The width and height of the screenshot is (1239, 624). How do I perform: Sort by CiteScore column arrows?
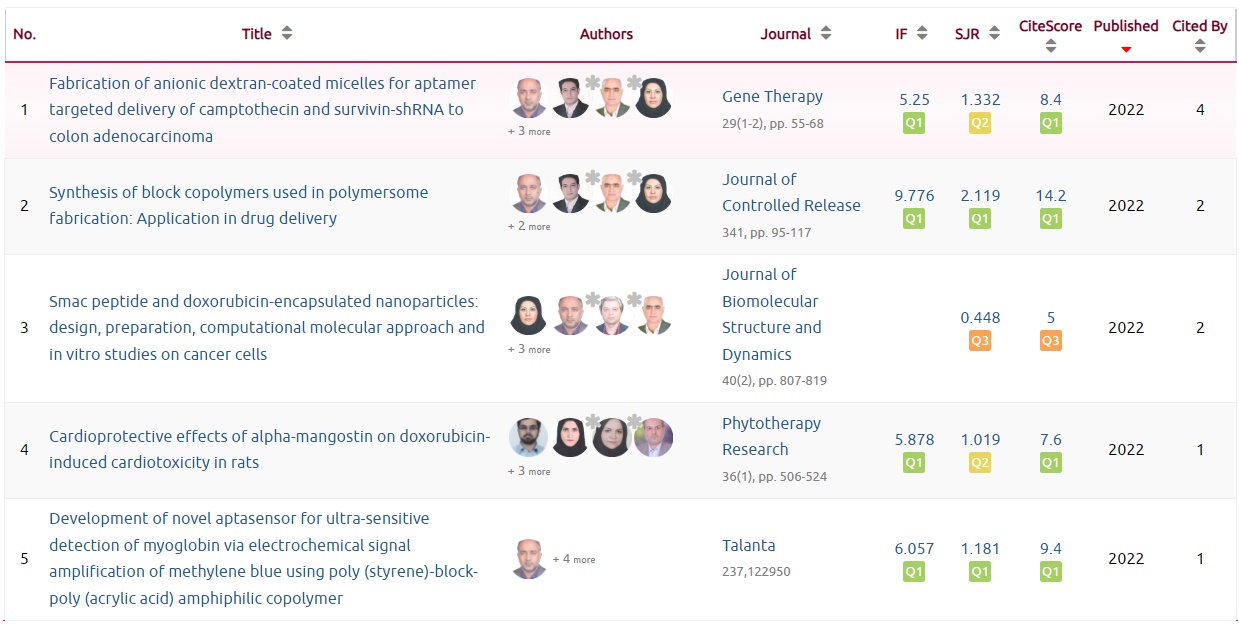coord(1050,46)
